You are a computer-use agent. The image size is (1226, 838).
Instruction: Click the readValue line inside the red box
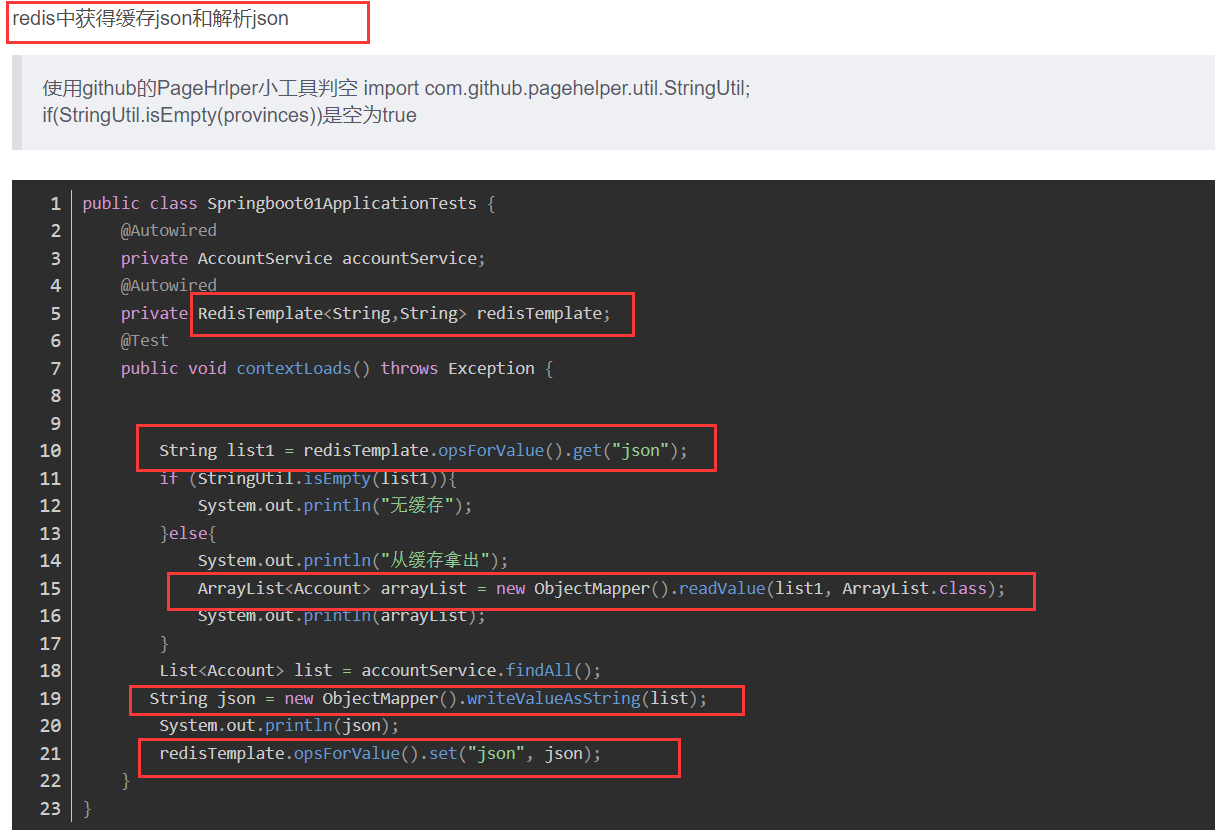coord(600,588)
